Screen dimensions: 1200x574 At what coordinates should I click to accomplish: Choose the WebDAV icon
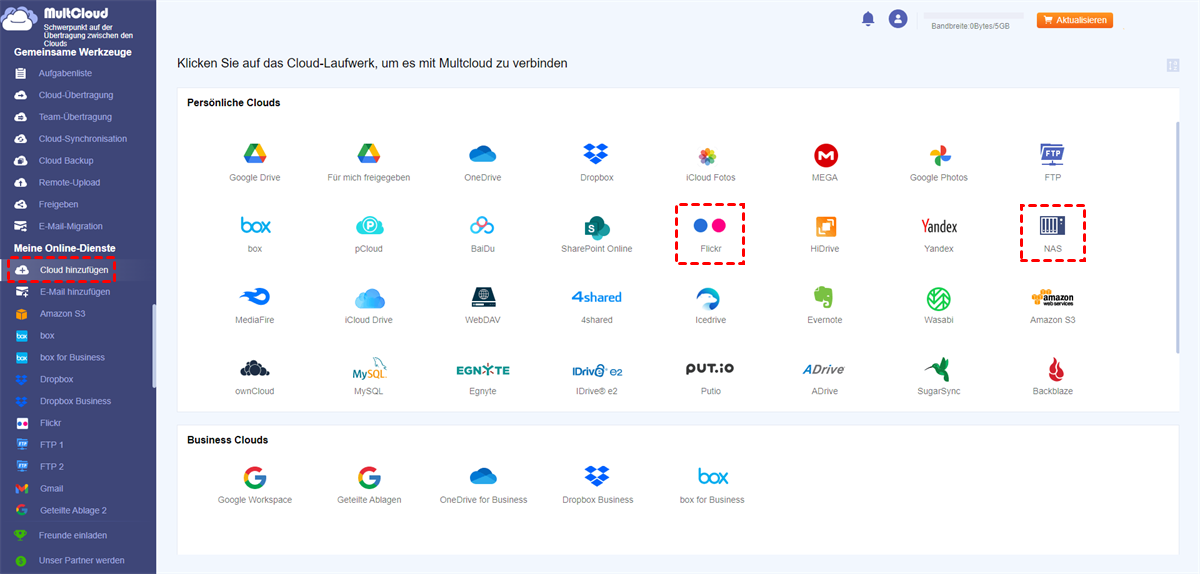pyautogui.click(x=483, y=297)
